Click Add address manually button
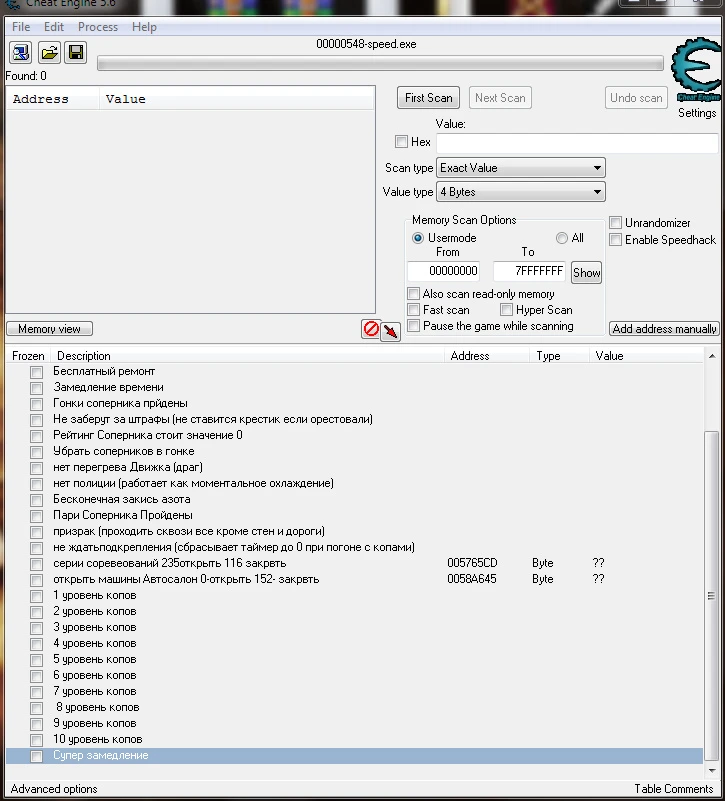This screenshot has width=725, height=801. 664,328
